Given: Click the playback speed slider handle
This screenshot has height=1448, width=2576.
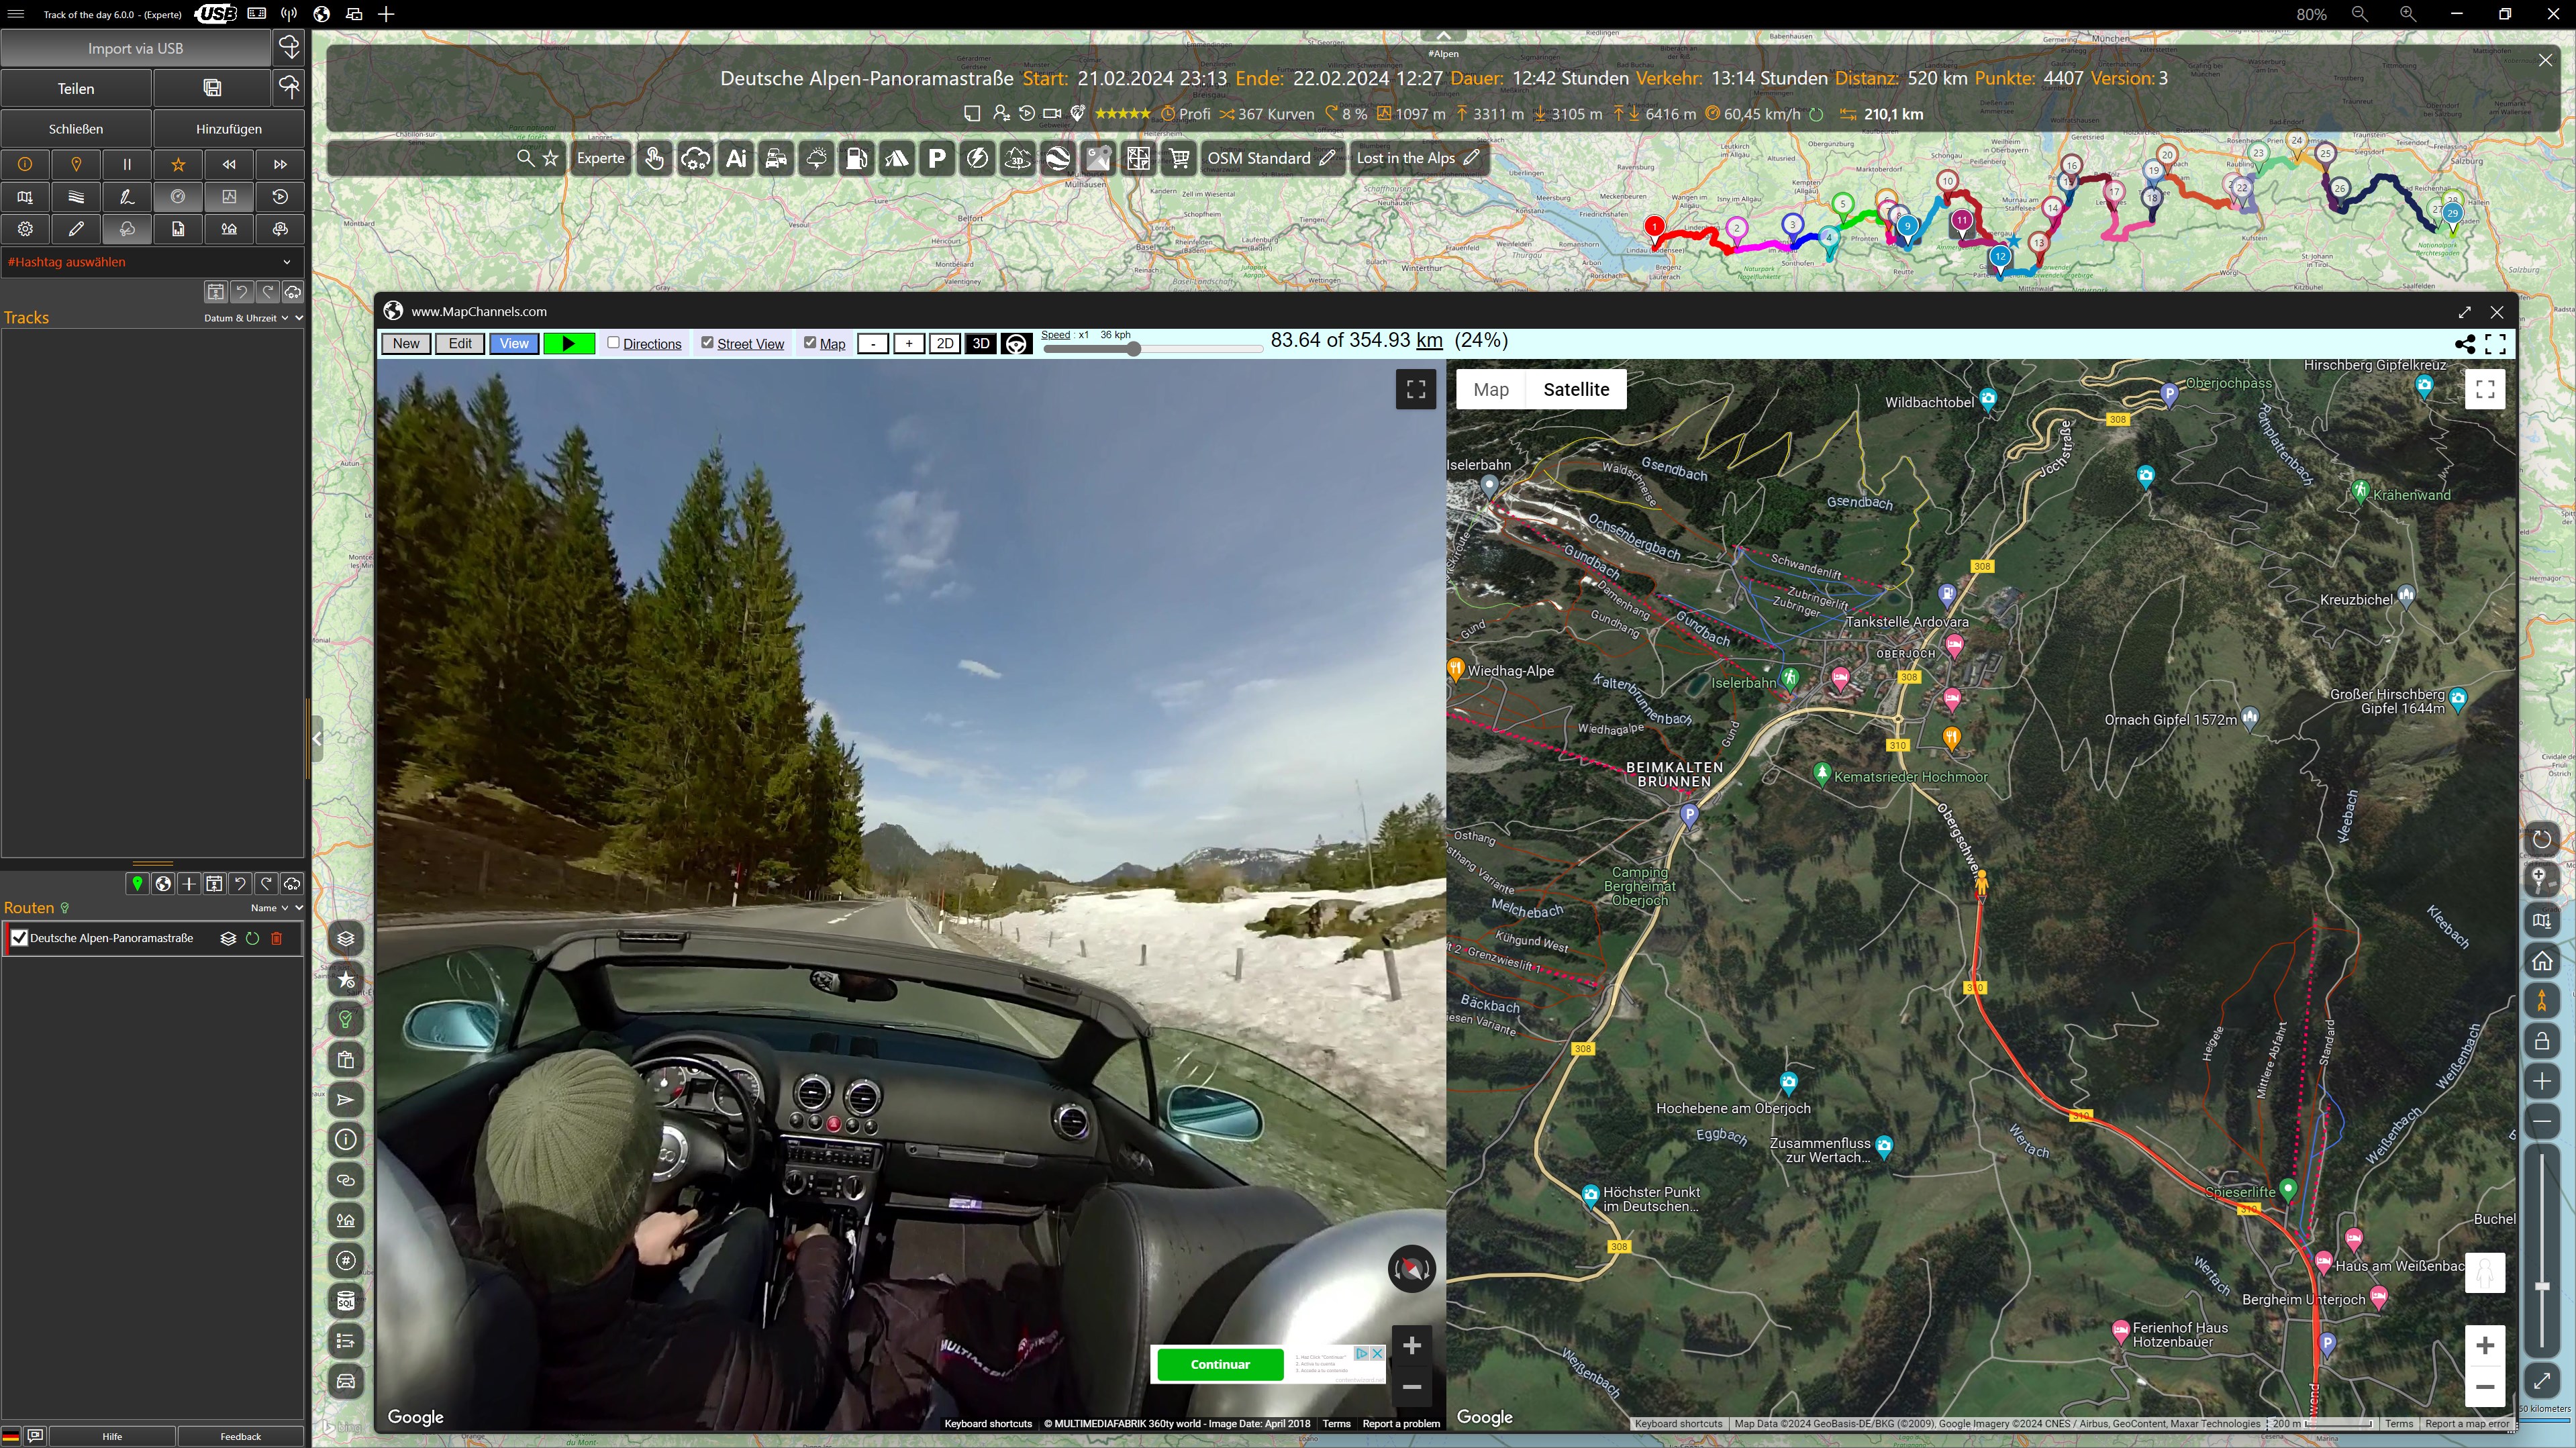Looking at the screenshot, I should click(1133, 349).
